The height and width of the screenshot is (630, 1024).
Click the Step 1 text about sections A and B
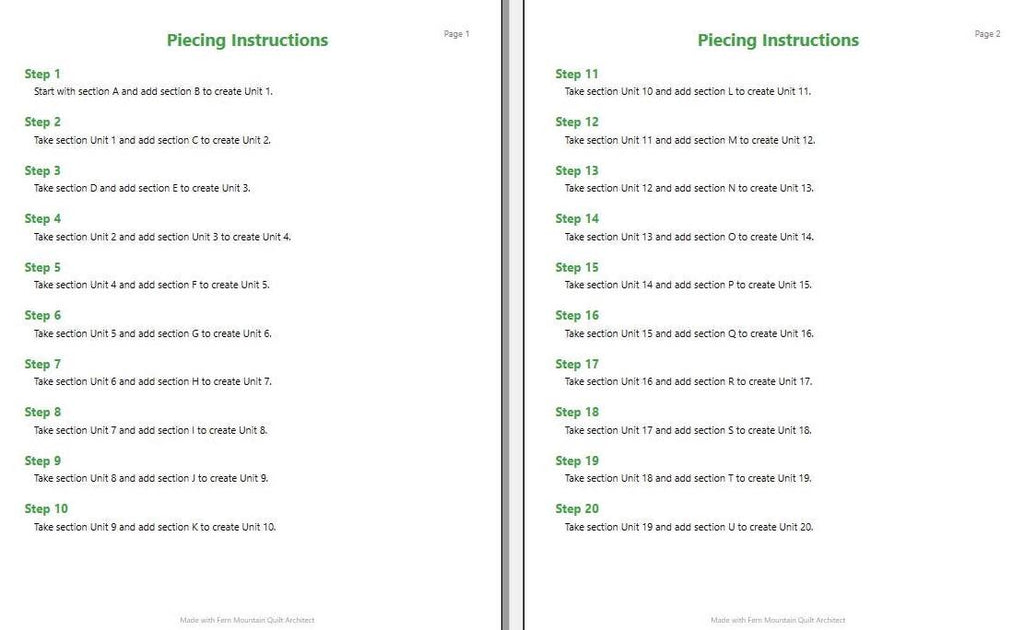tap(153, 91)
